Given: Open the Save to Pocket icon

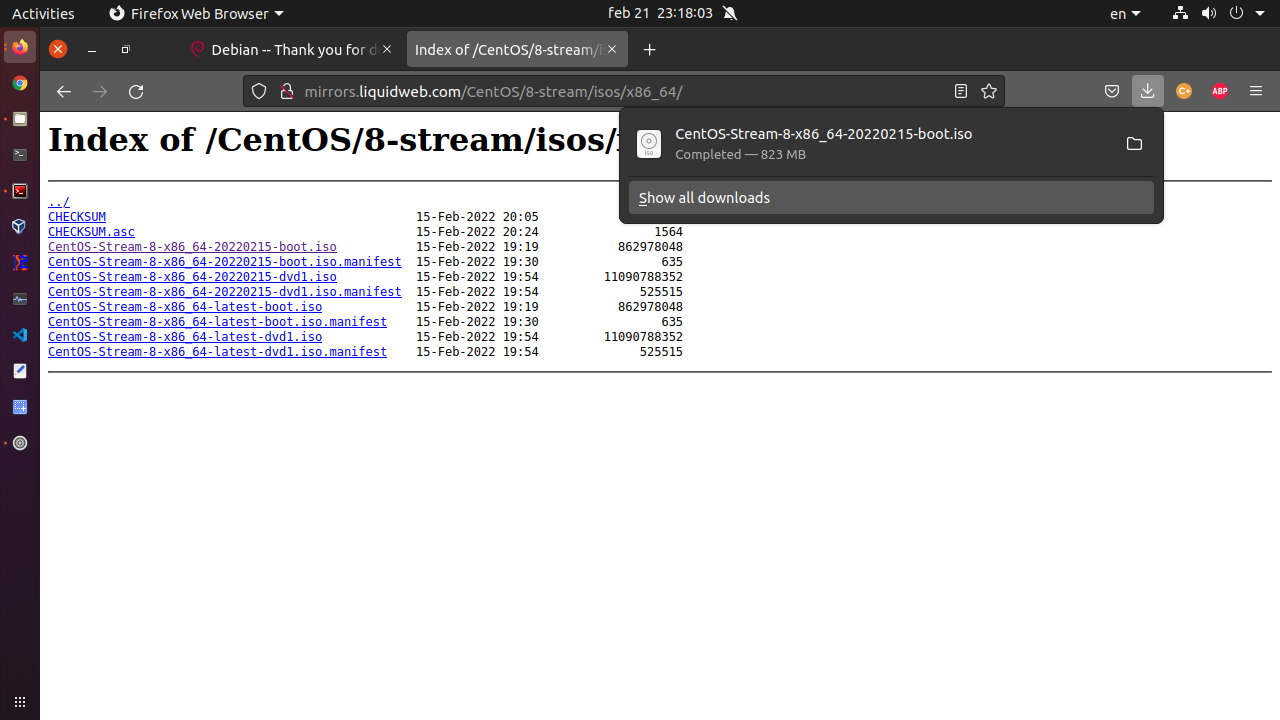Looking at the screenshot, I should point(1111,91).
